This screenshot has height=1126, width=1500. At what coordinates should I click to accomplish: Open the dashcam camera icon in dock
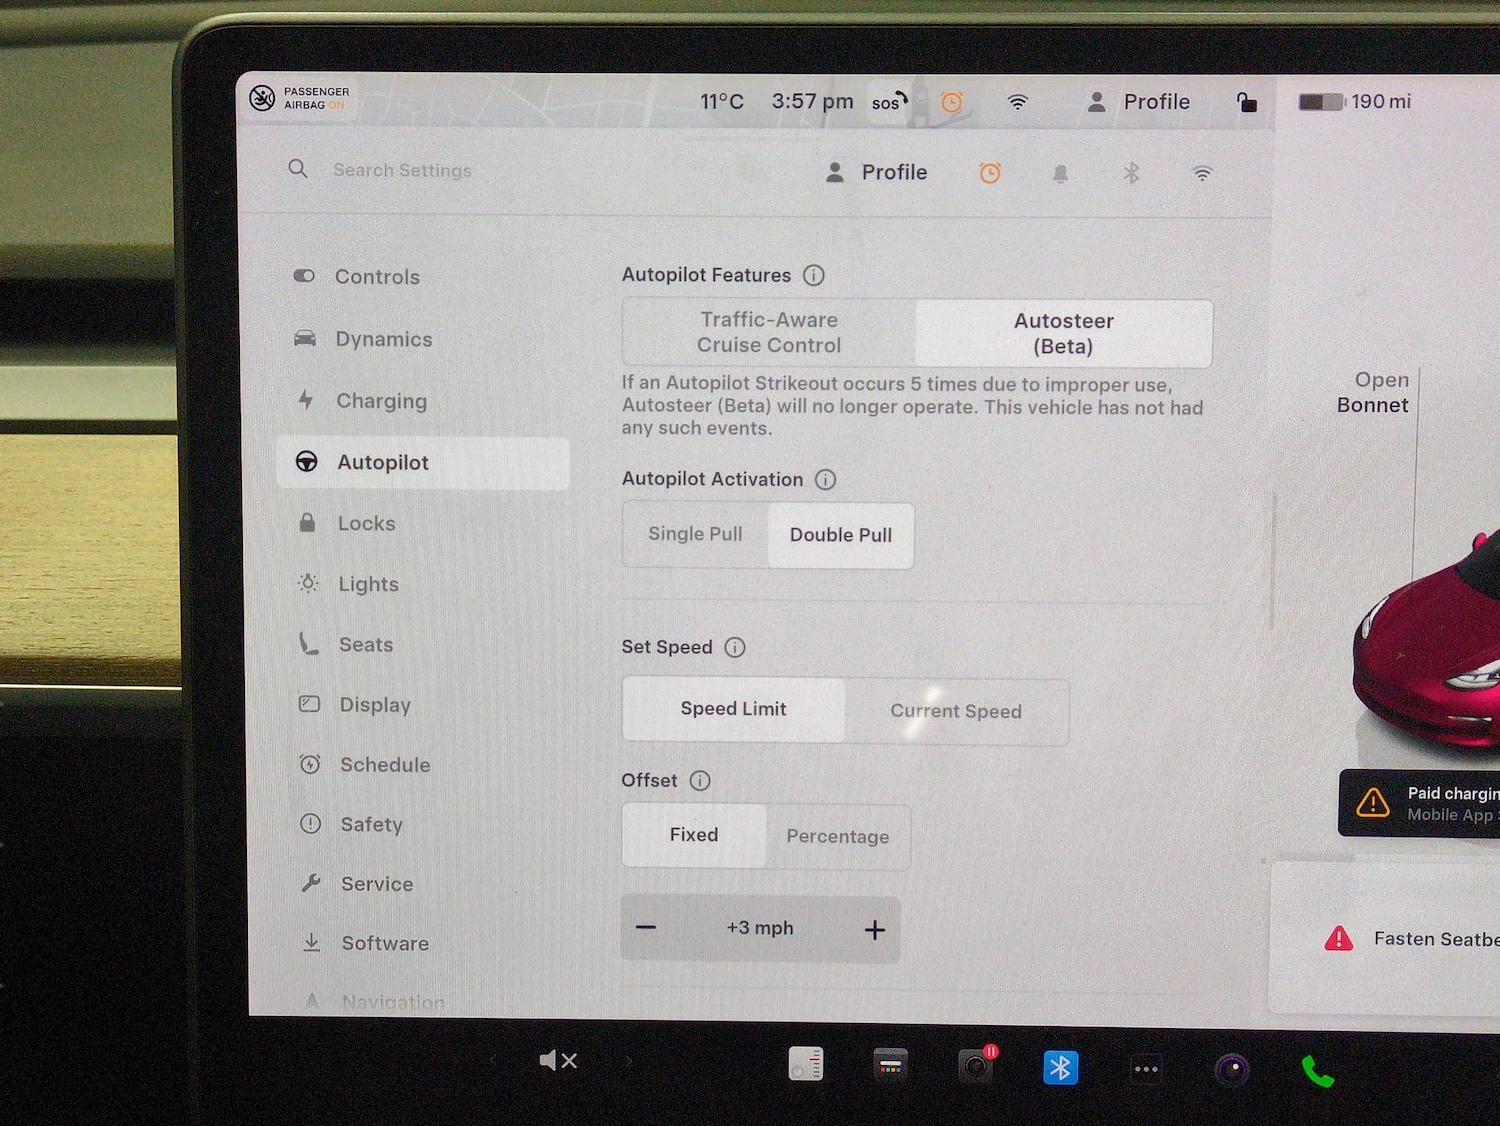(x=975, y=1067)
